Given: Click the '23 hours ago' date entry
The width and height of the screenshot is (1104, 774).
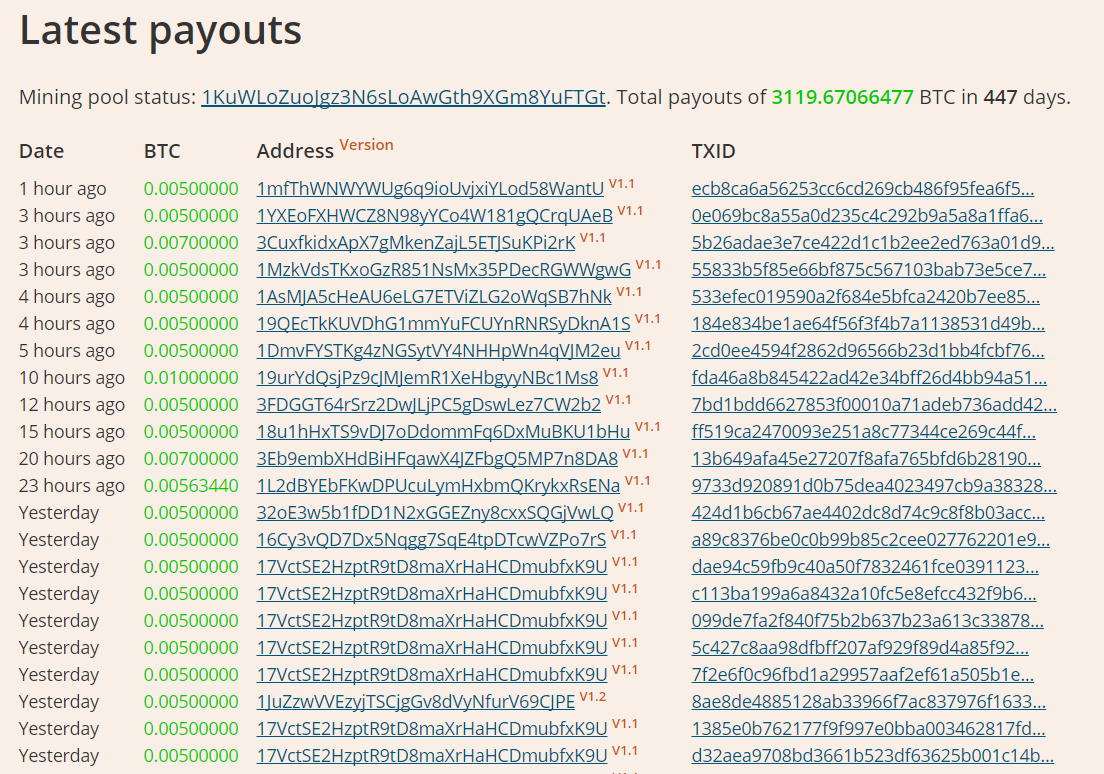Looking at the screenshot, I should (x=72, y=485).
